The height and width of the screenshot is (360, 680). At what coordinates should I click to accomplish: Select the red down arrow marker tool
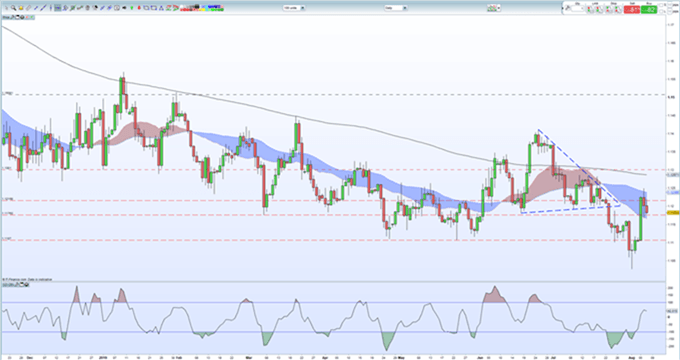pyautogui.click(x=139, y=8)
